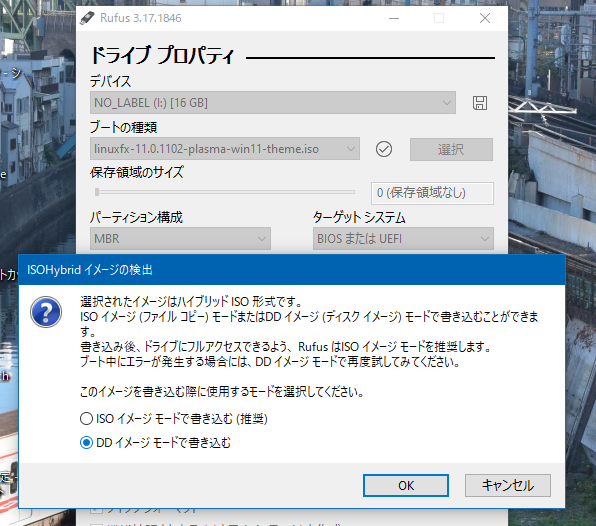
Task: Click the デバイス label
Action: click(x=111, y=81)
